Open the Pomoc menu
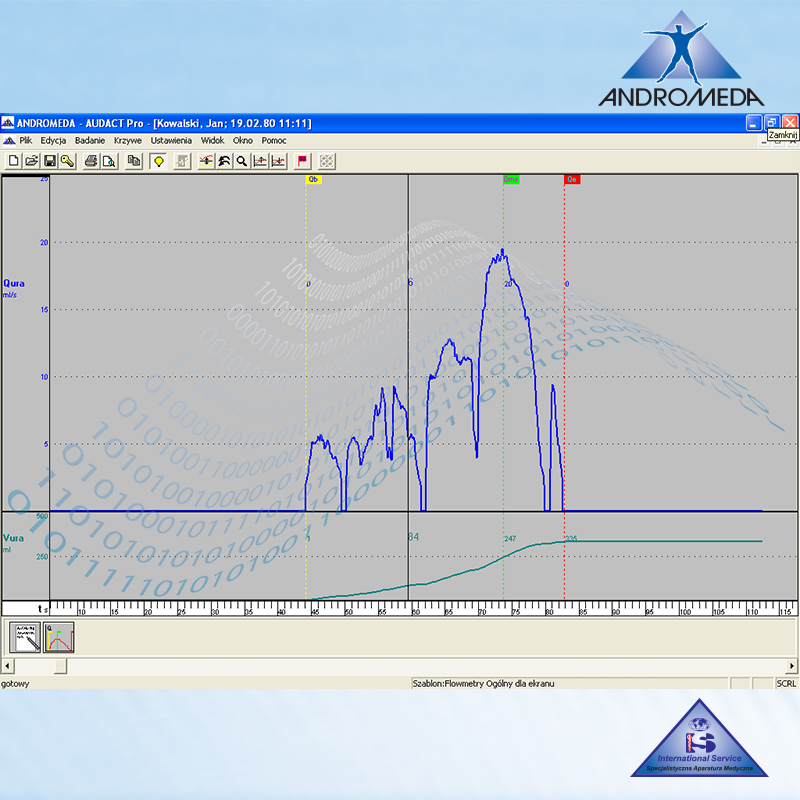Image resolution: width=800 pixels, height=800 pixels. pyautogui.click(x=274, y=141)
